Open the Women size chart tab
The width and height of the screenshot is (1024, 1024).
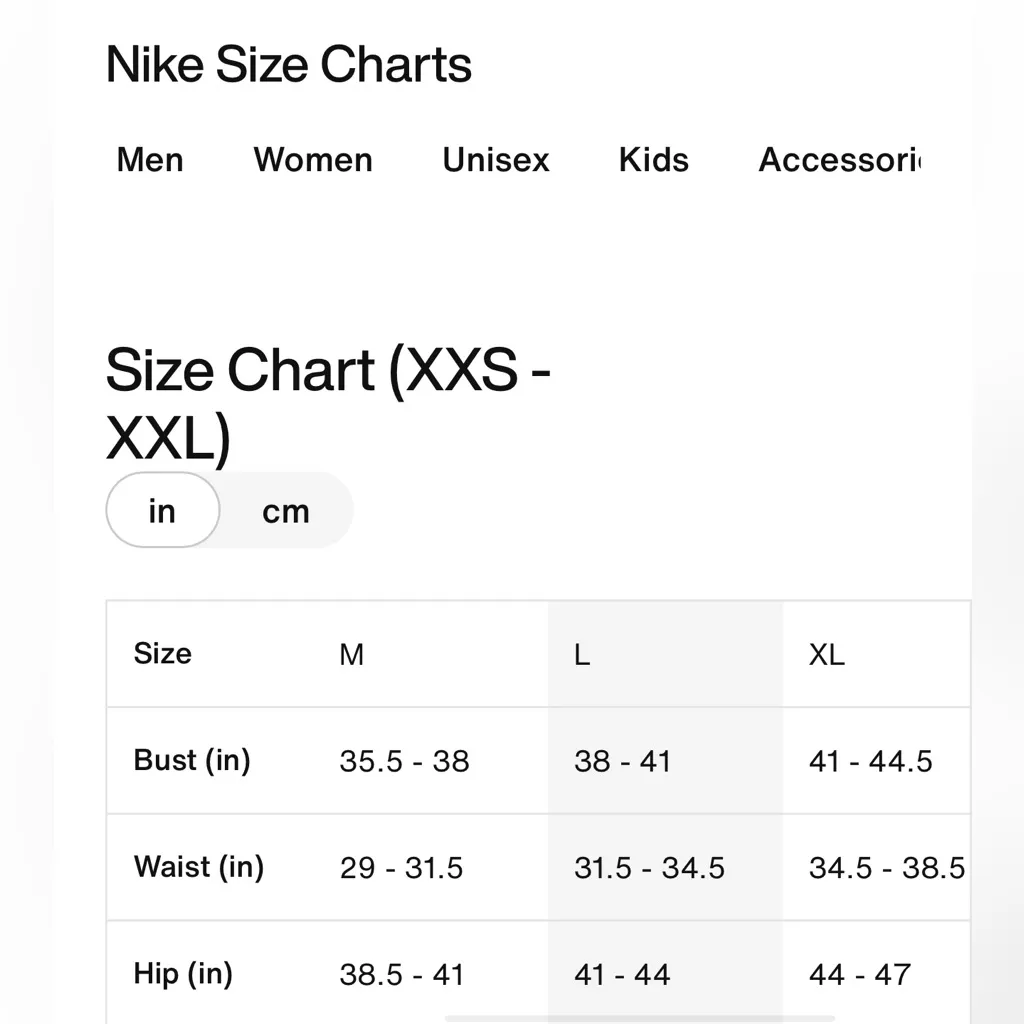pos(313,160)
